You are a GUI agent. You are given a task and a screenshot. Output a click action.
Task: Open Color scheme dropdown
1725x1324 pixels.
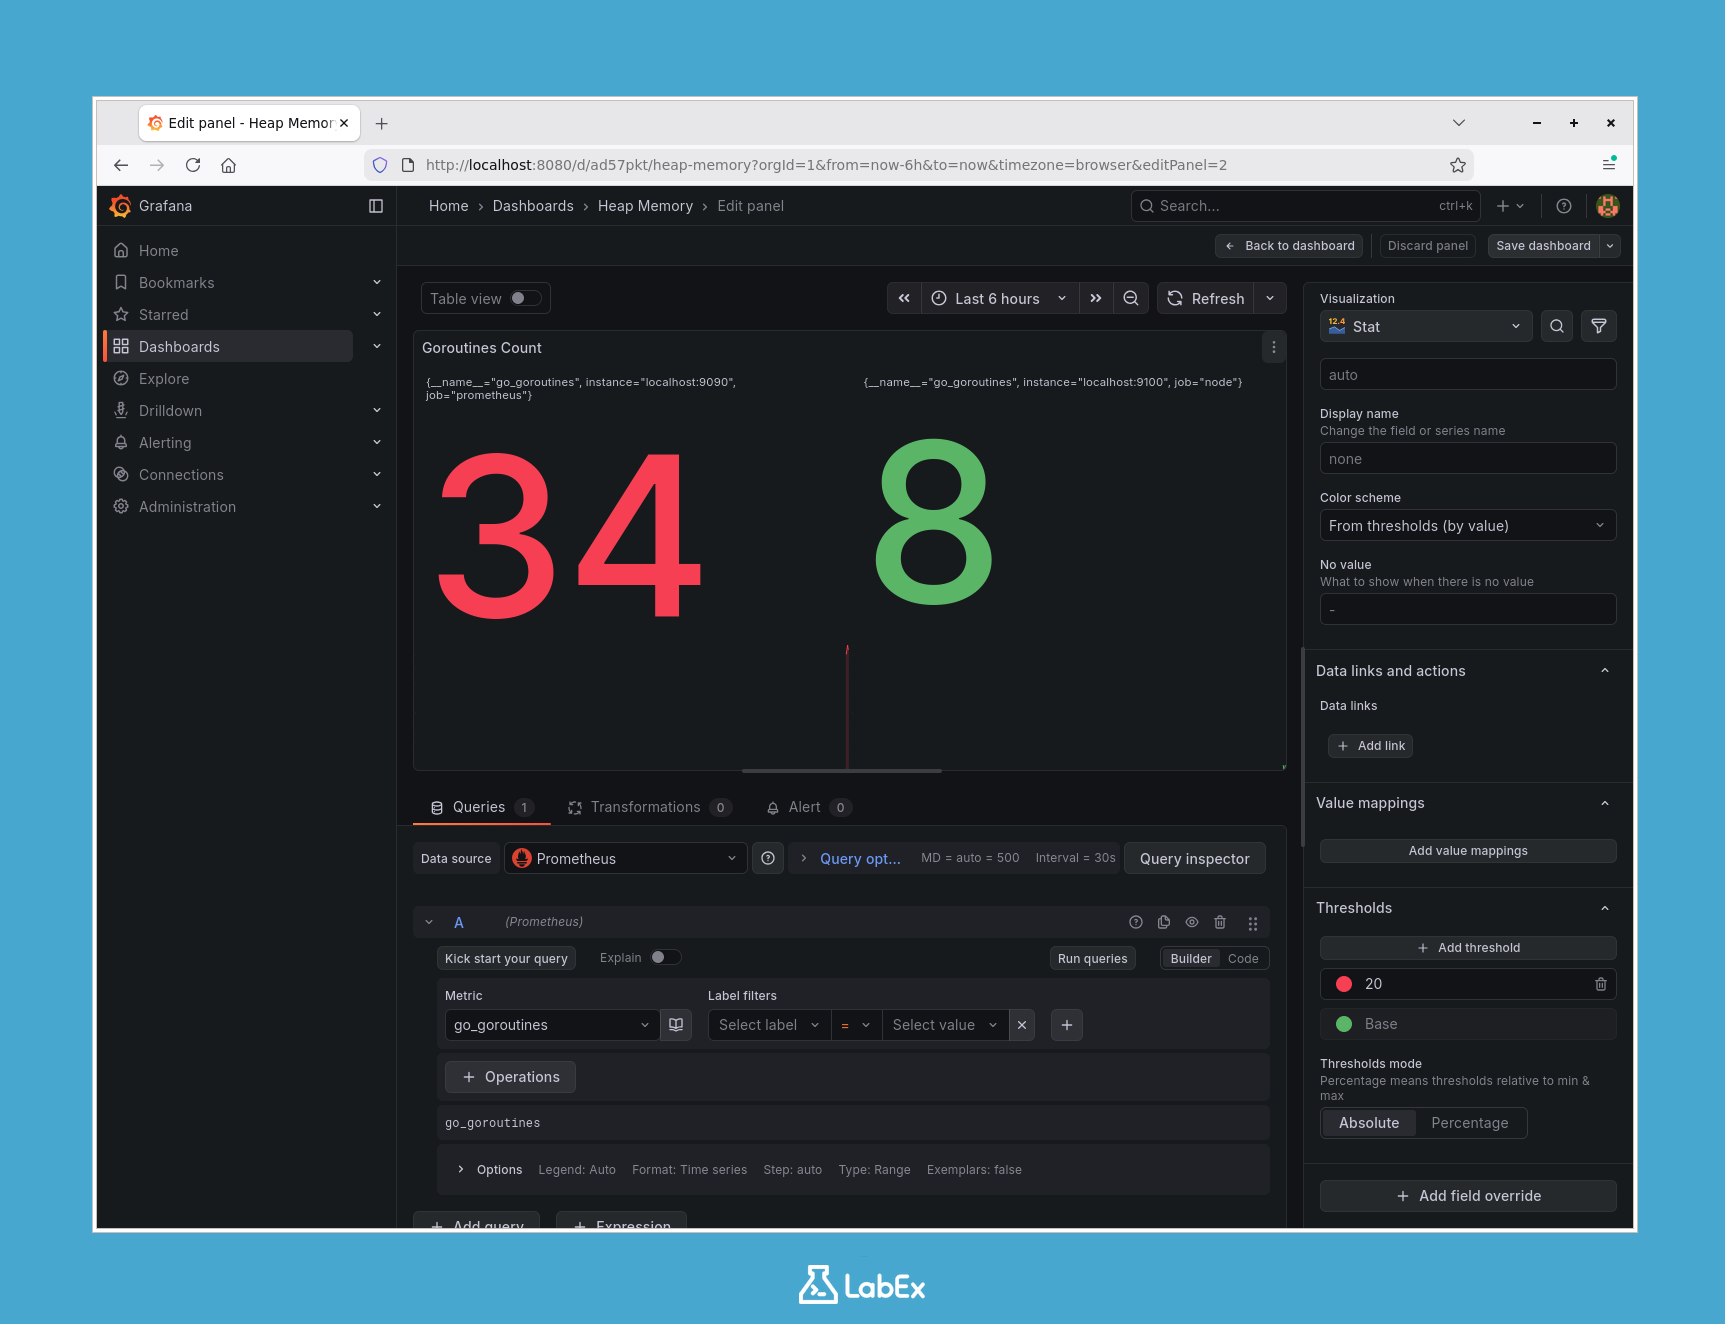click(x=1468, y=525)
